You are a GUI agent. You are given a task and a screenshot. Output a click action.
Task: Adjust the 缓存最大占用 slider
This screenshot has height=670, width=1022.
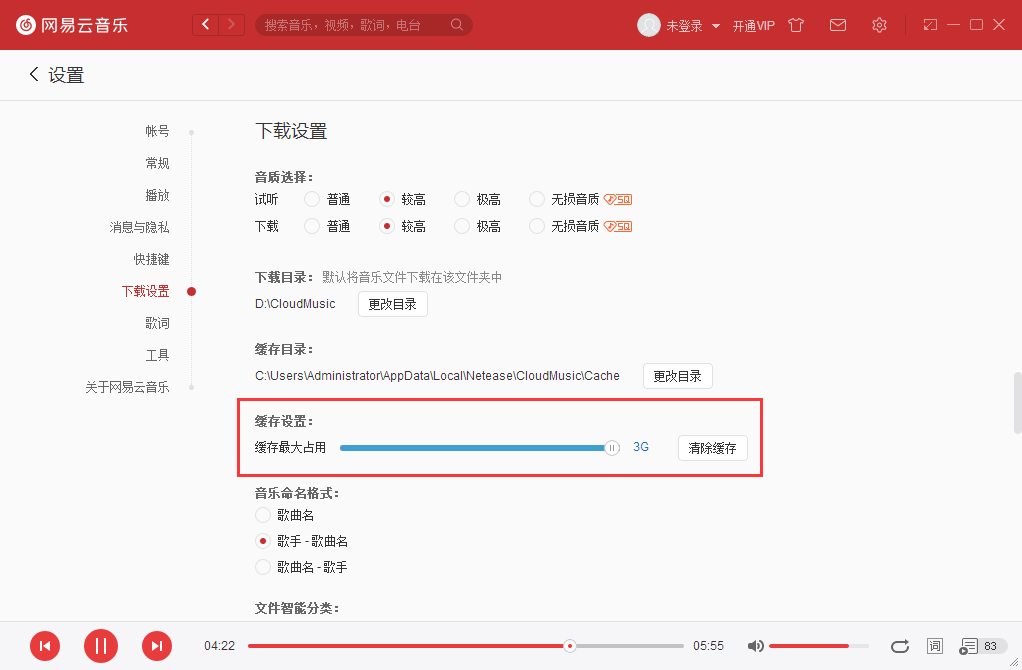pyautogui.click(x=611, y=448)
